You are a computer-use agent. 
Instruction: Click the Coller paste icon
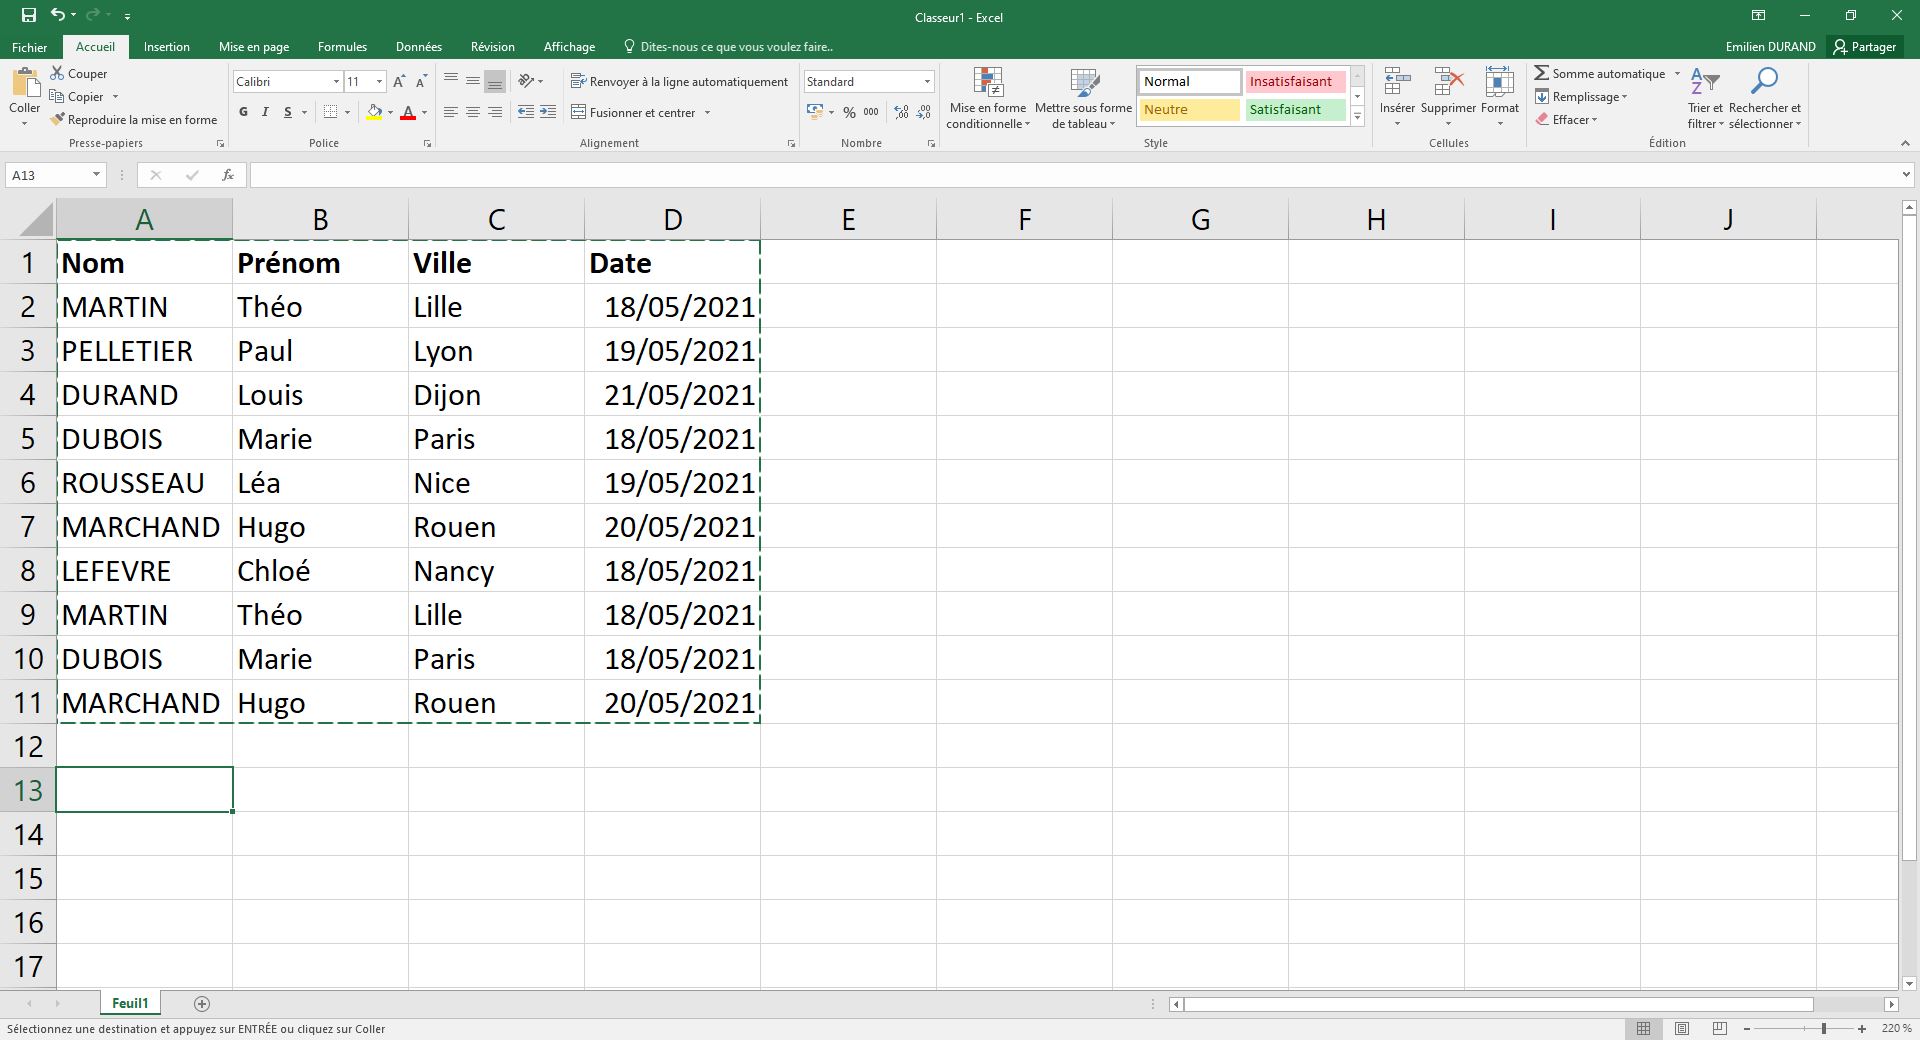click(x=25, y=83)
